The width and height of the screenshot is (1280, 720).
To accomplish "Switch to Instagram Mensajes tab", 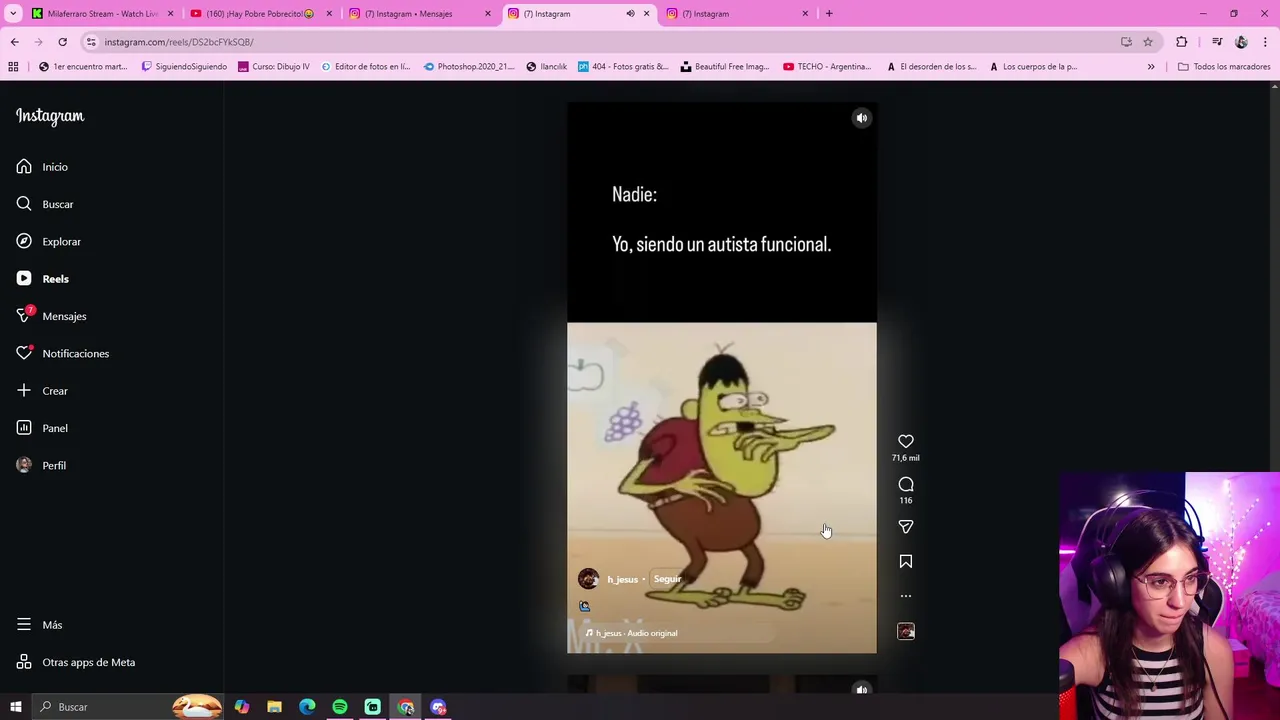I will pyautogui.click(x=418, y=14).
